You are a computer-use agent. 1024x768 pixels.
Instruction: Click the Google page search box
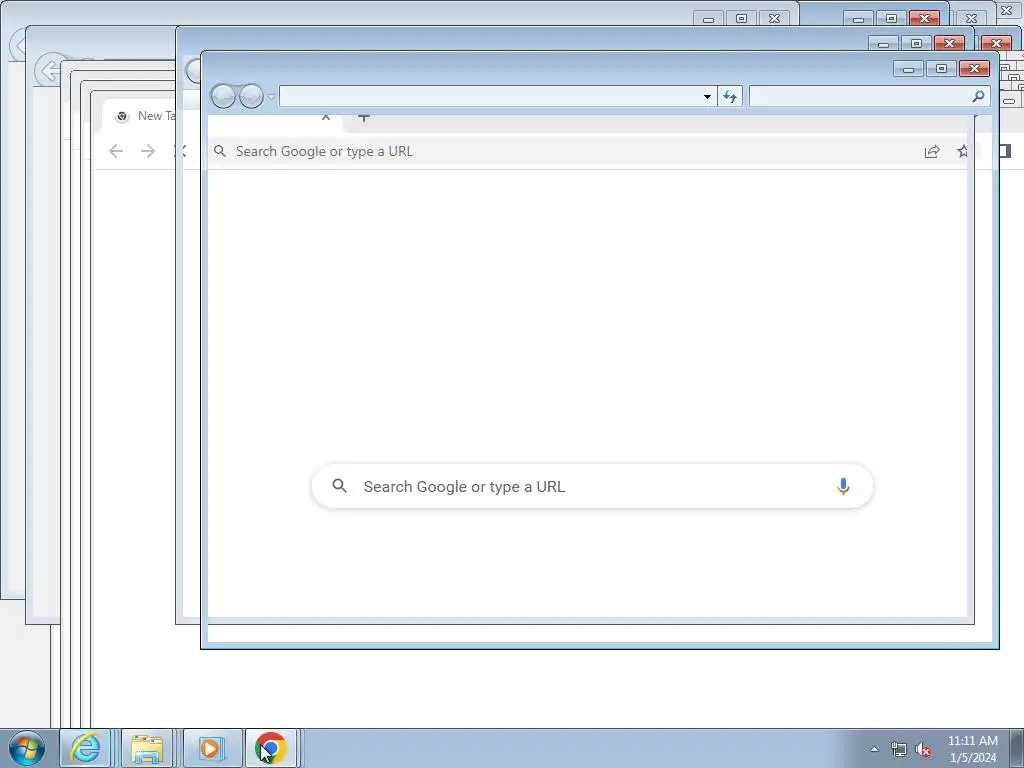[x=592, y=487]
